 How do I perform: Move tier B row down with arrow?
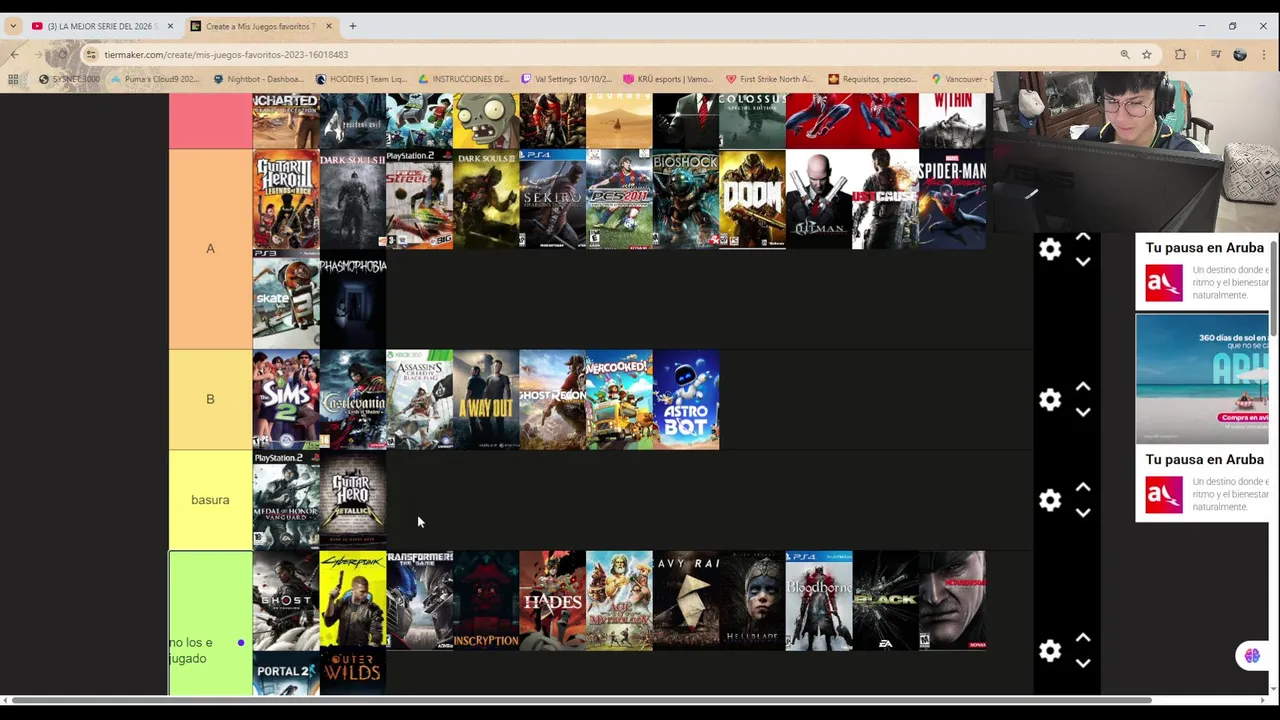[1083, 412]
